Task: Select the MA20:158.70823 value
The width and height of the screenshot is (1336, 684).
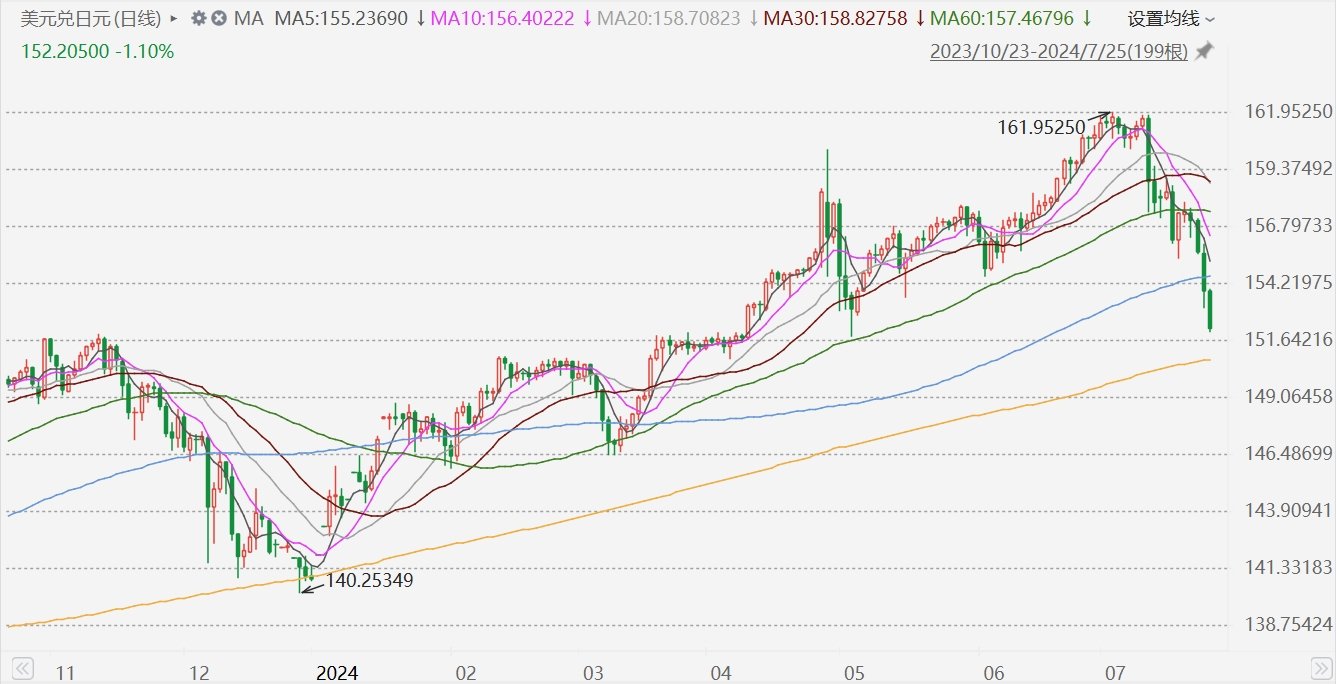Action: (x=670, y=18)
